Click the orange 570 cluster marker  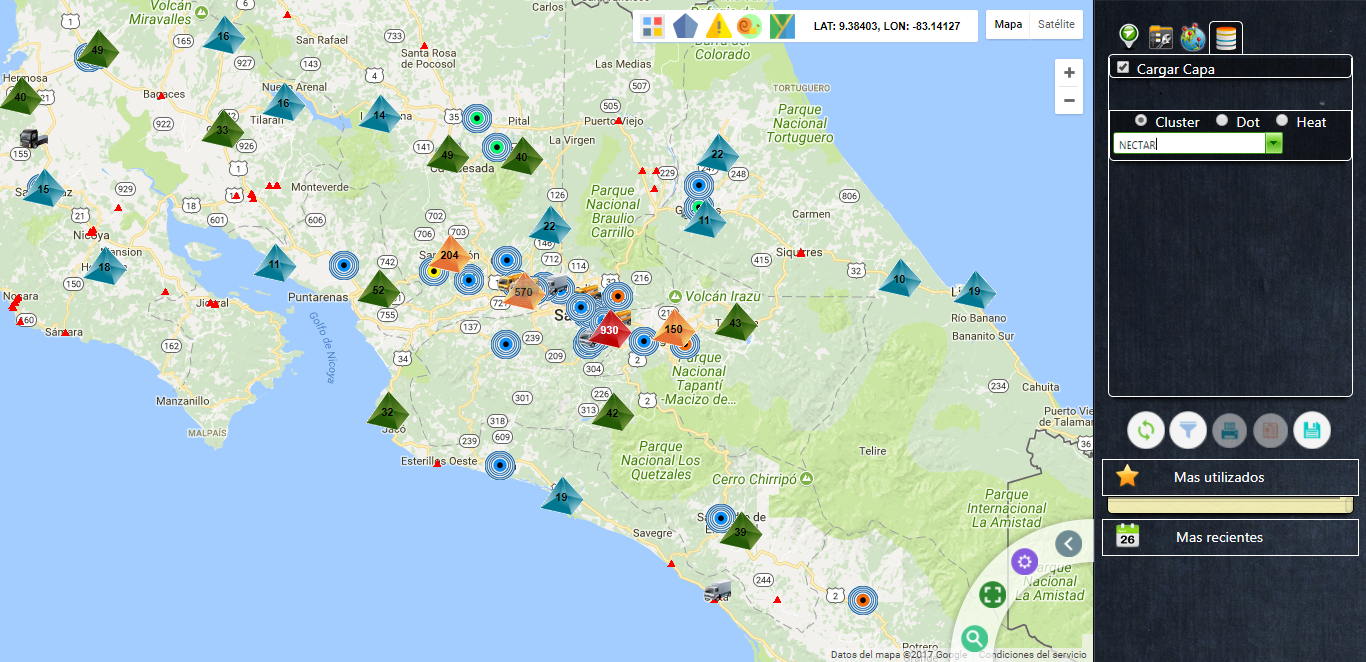523,291
